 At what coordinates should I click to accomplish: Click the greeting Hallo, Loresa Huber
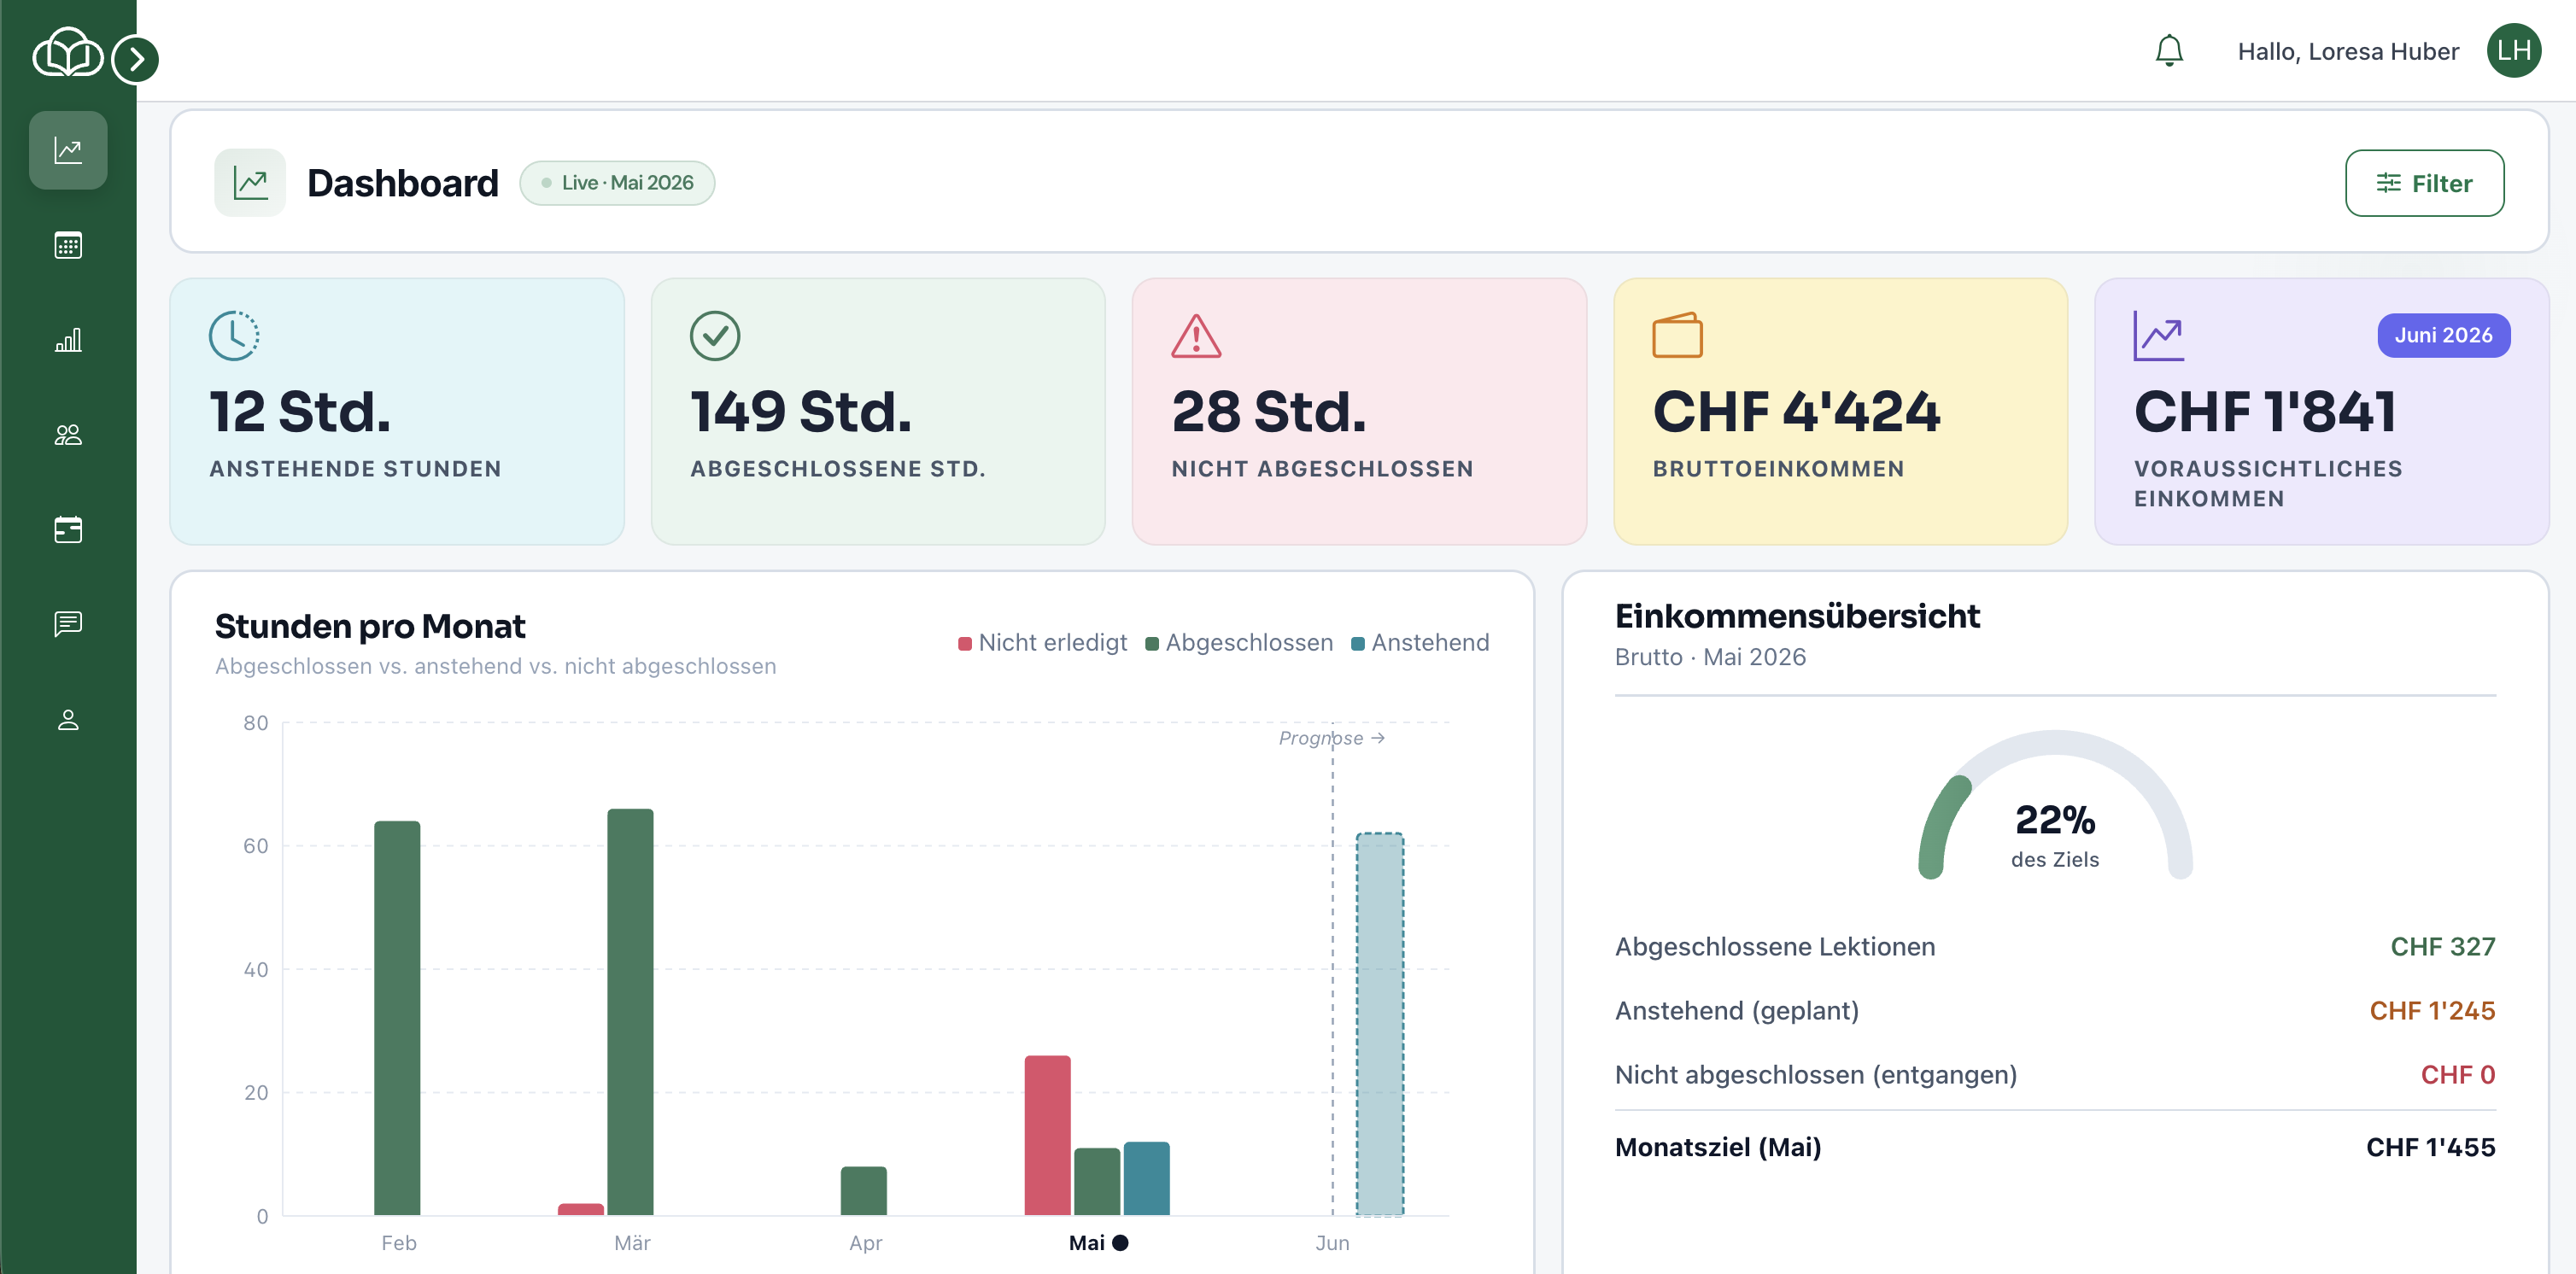coord(2347,51)
